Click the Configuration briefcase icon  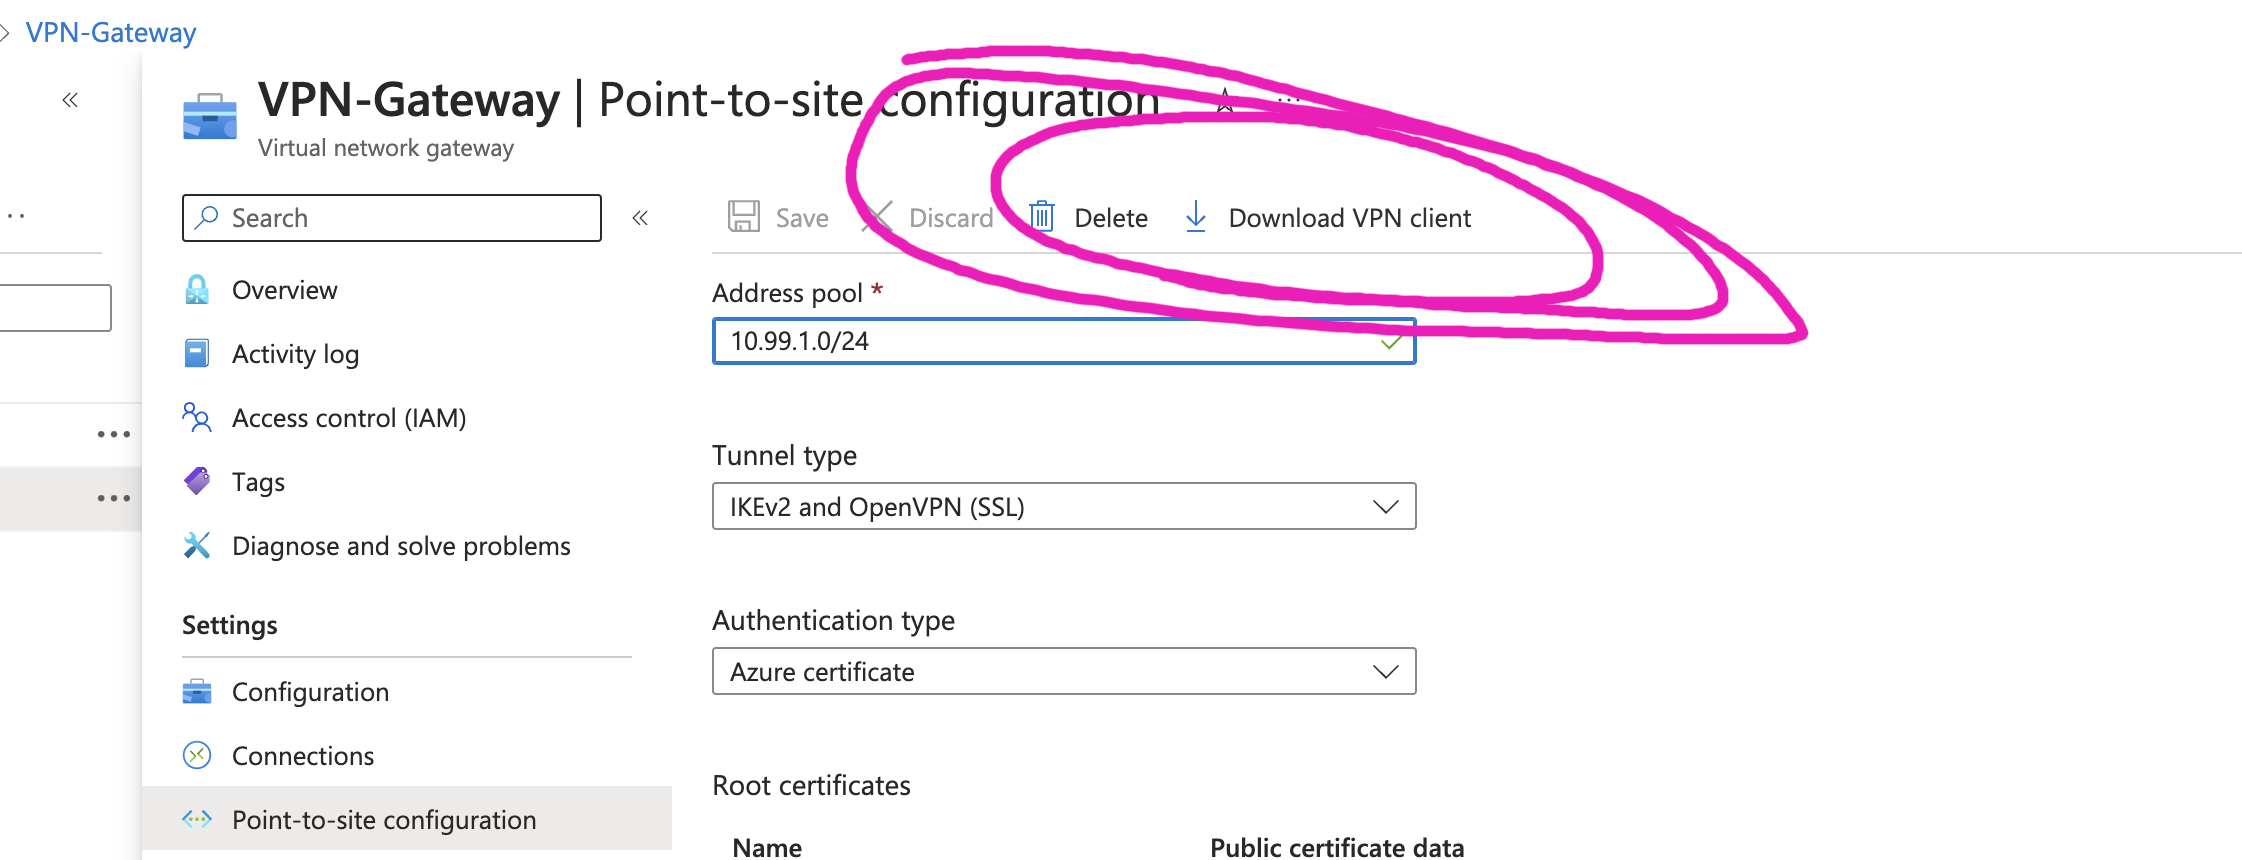[197, 691]
